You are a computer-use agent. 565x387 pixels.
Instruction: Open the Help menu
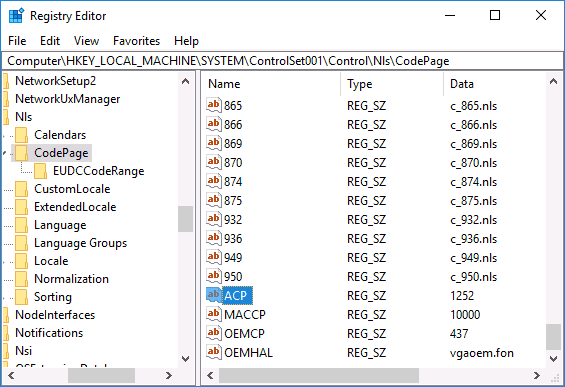(x=186, y=41)
